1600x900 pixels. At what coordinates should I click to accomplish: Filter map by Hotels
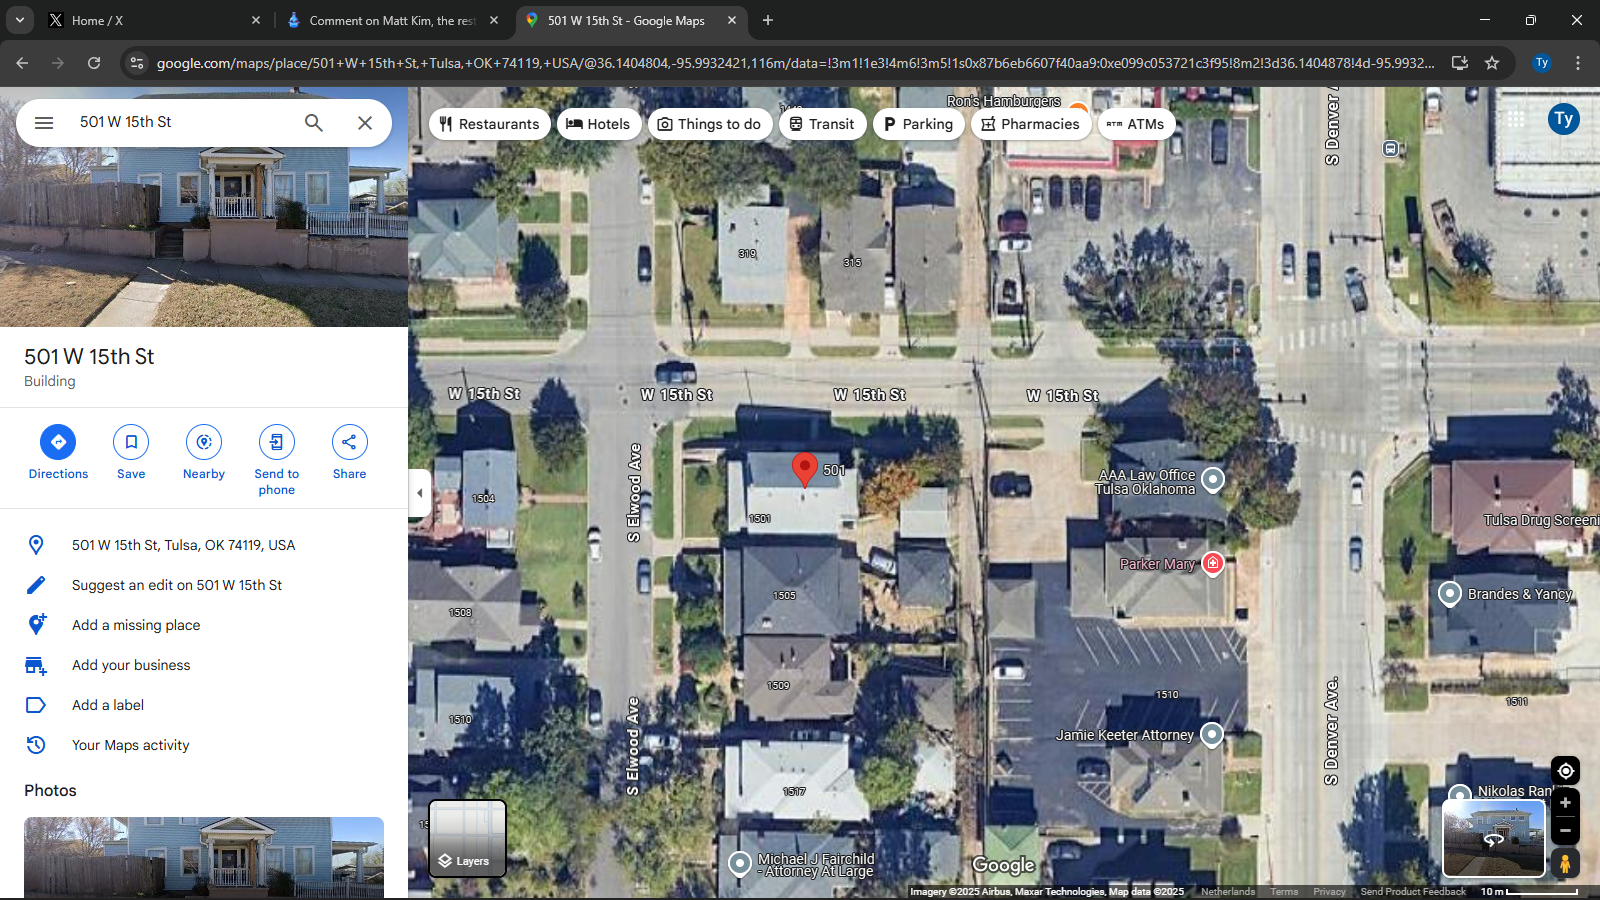(599, 124)
